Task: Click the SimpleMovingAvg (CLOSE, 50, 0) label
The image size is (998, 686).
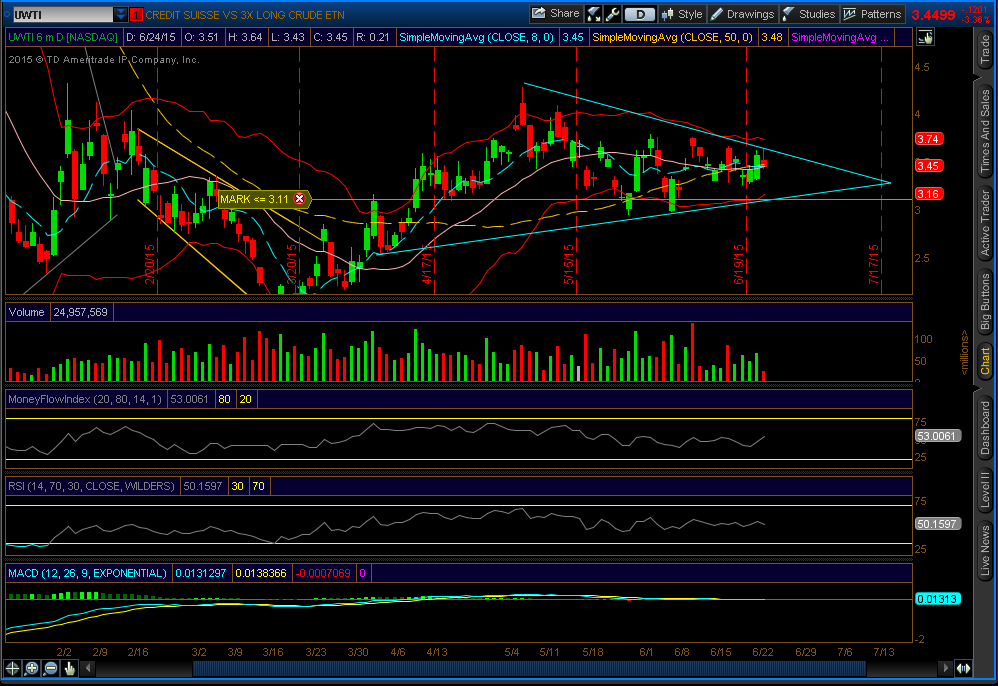Action: (x=672, y=38)
